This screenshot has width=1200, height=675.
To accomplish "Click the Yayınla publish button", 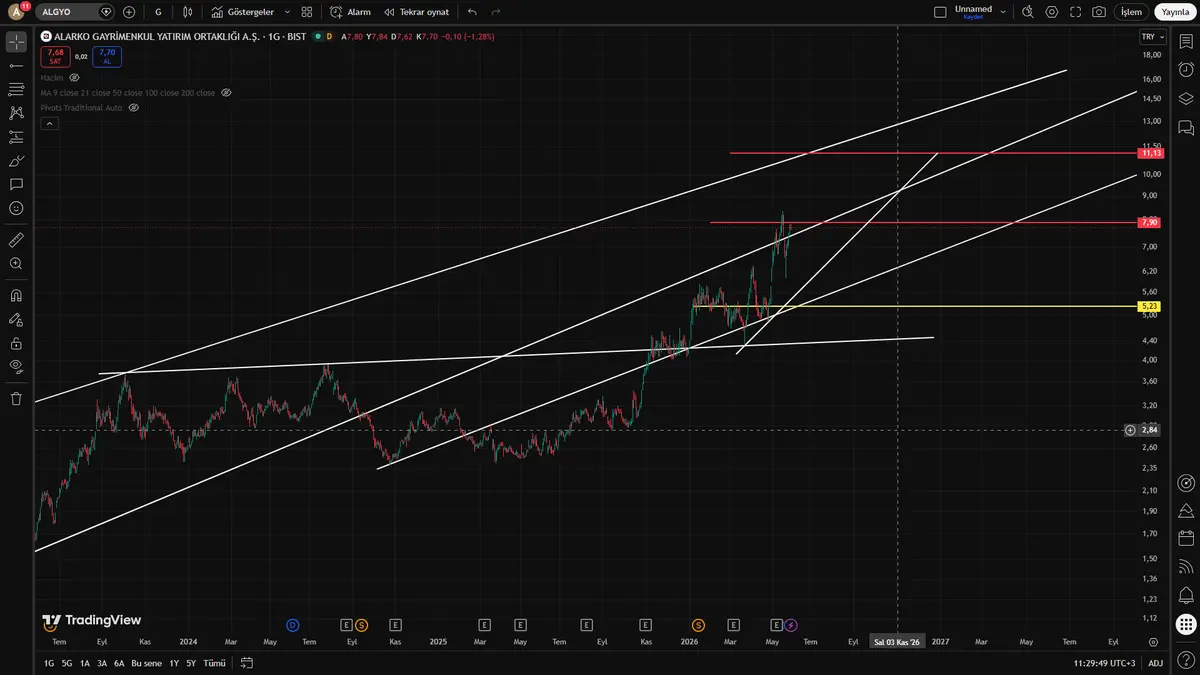I will click(1174, 12).
